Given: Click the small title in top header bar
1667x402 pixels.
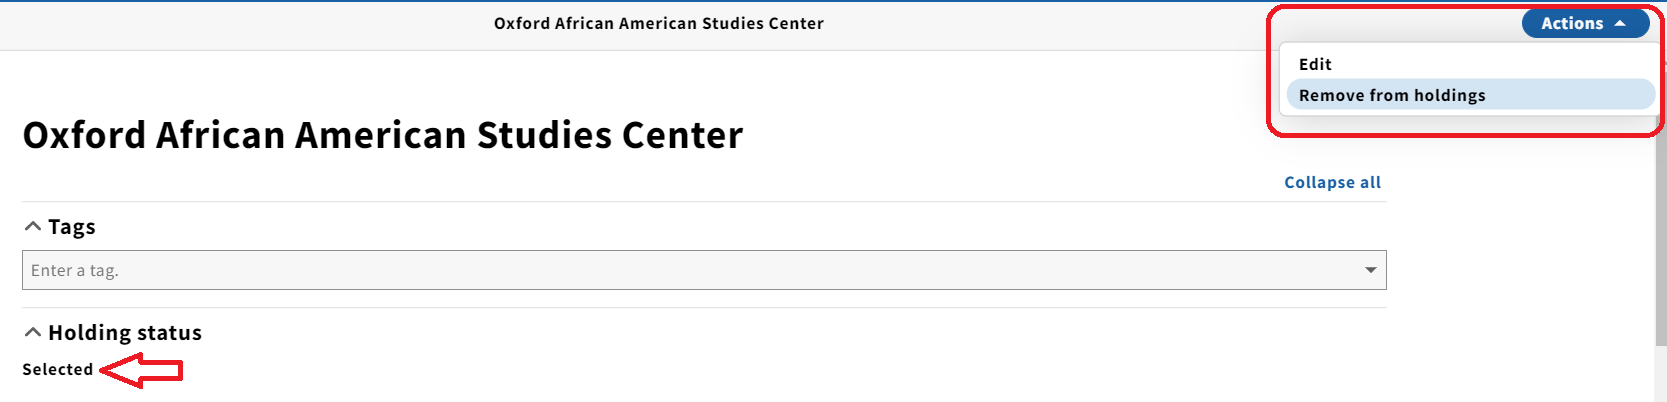Looking at the screenshot, I should click(x=659, y=23).
